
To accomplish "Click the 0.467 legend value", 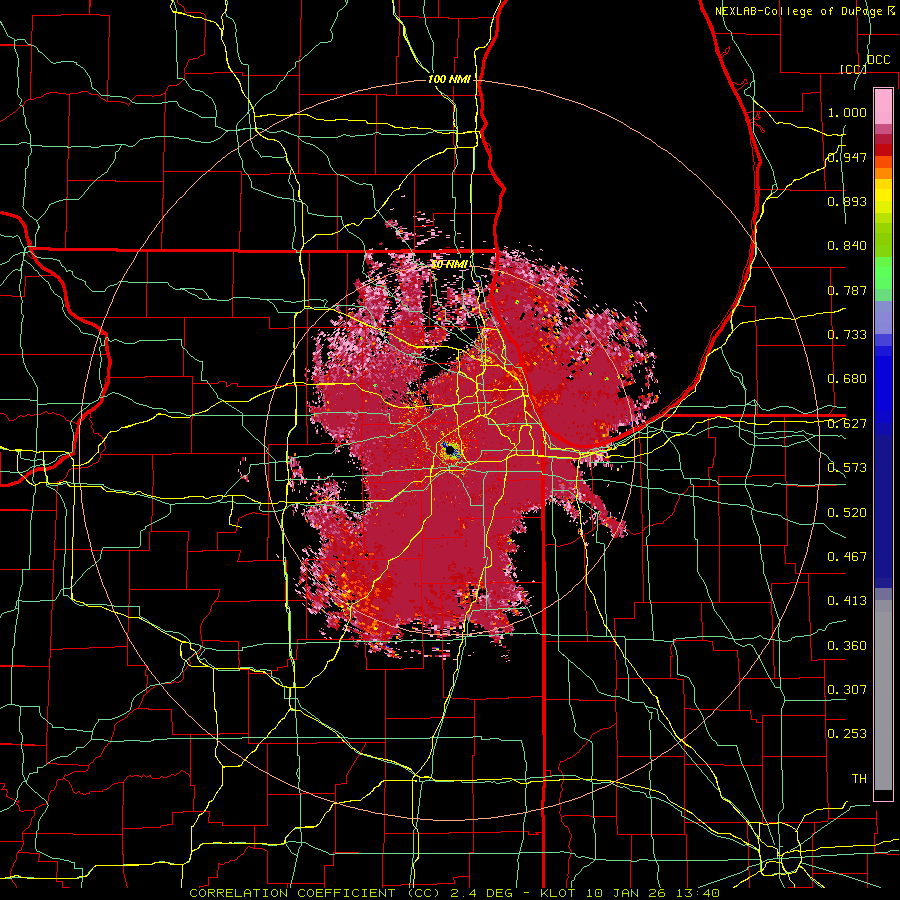I will coord(847,557).
